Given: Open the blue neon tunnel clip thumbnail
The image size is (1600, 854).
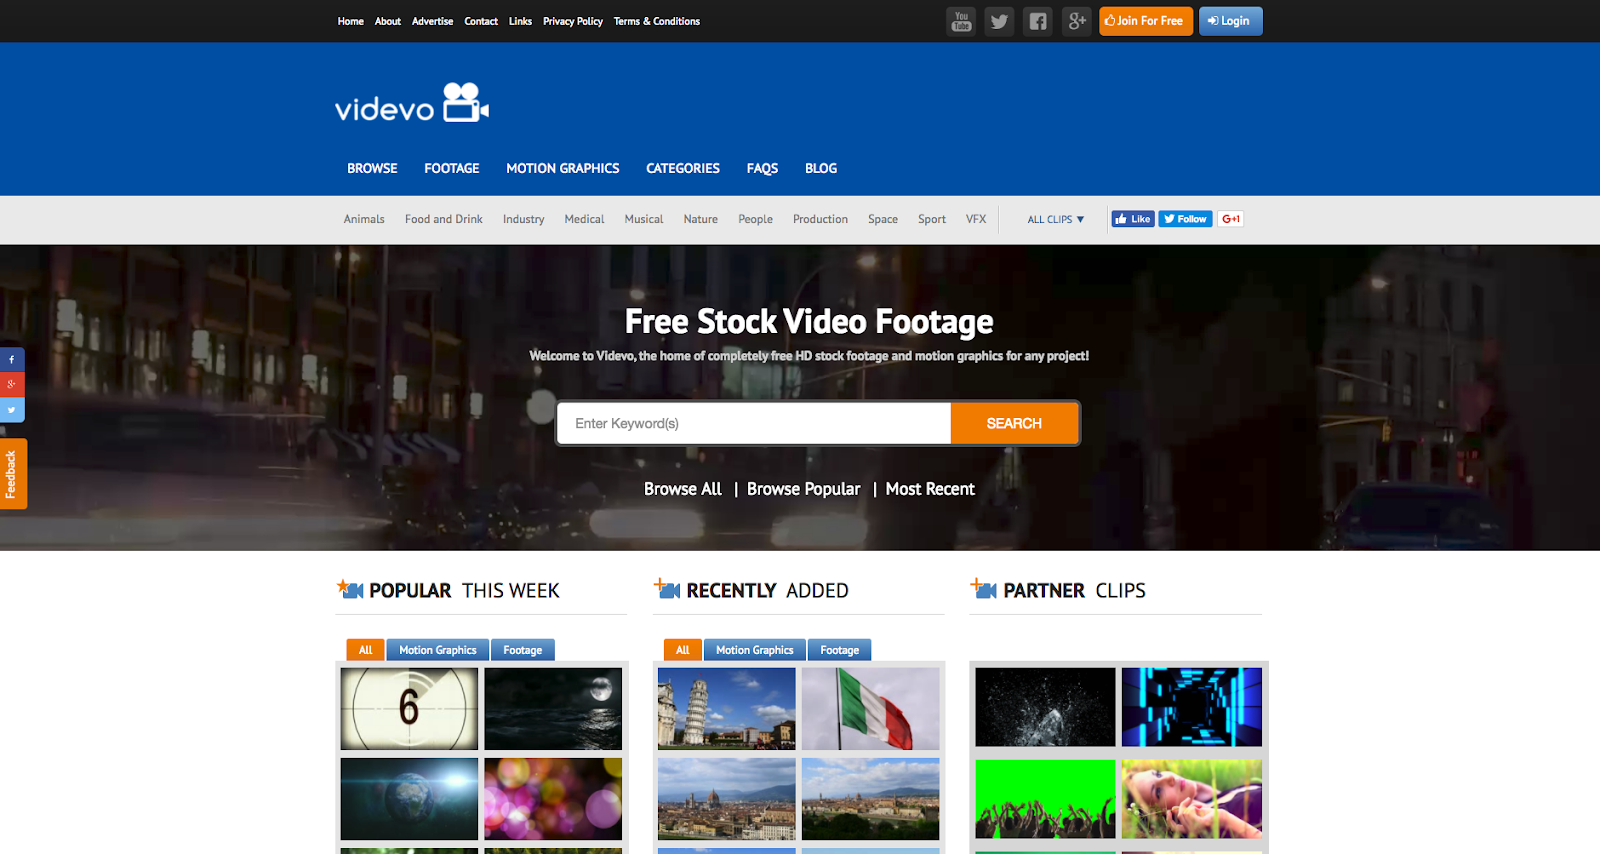Looking at the screenshot, I should [1192, 707].
